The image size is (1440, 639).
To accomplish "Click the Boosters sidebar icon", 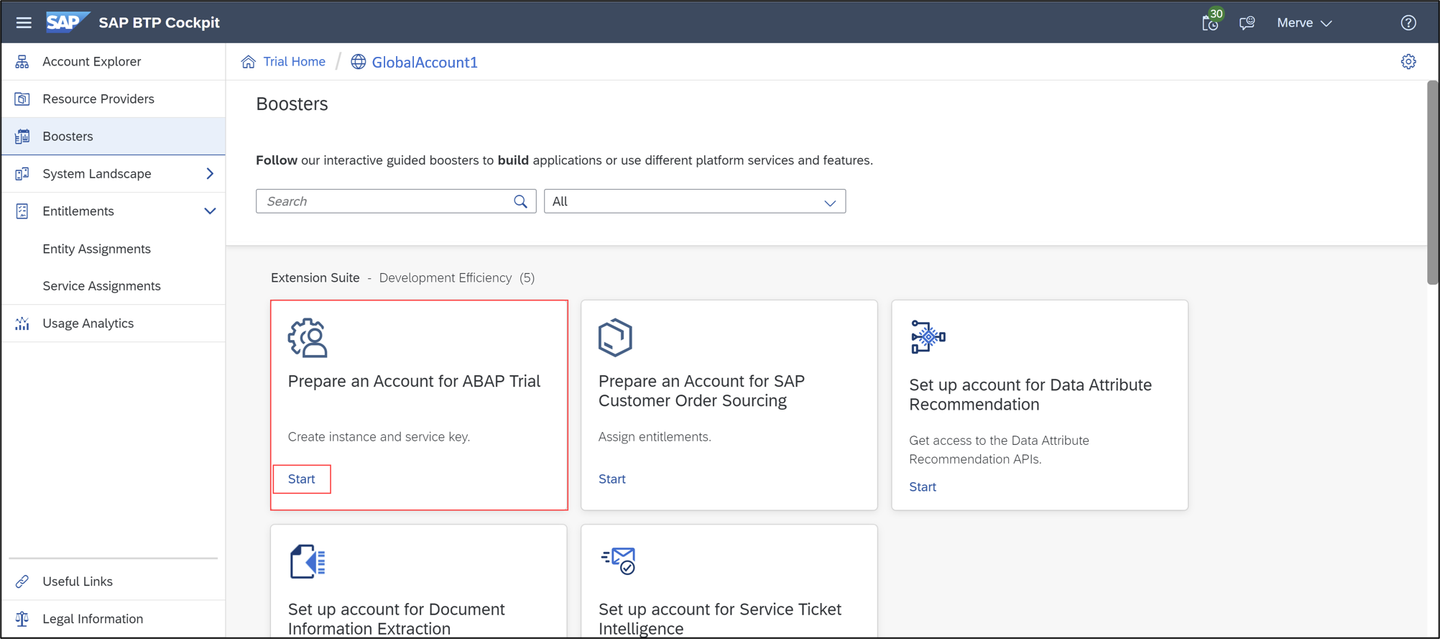I will 22,136.
